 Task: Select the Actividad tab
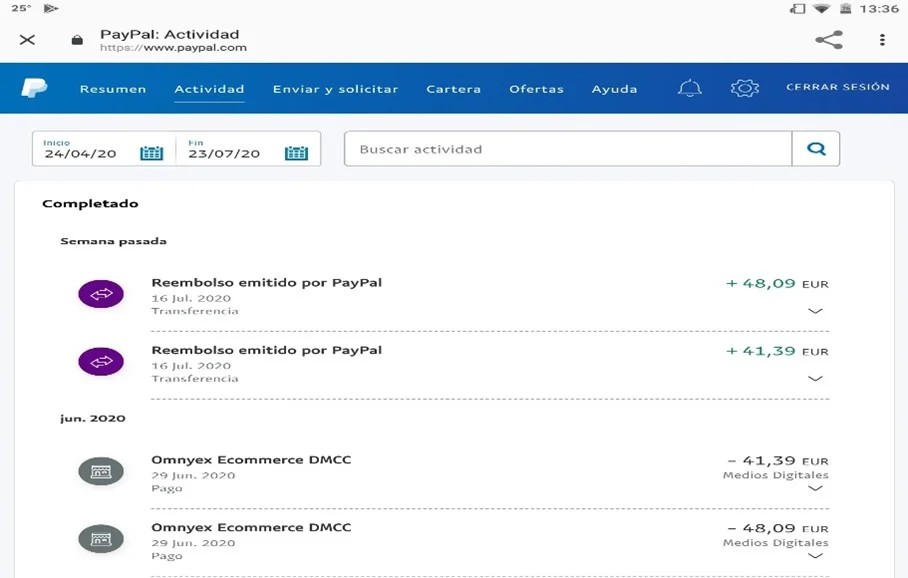tap(209, 89)
